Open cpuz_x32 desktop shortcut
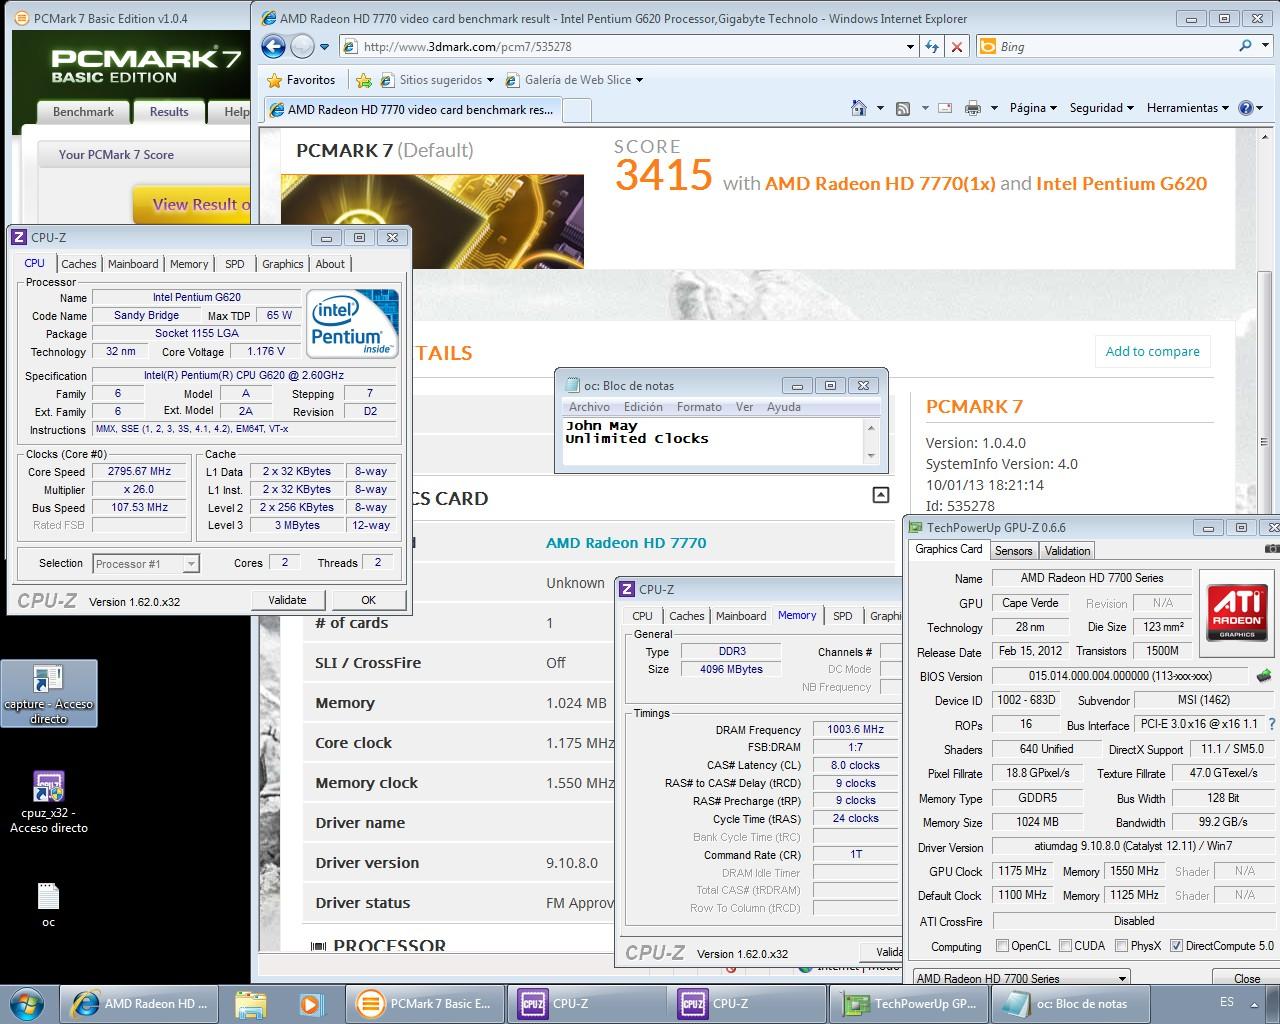Viewport: 1280px width, 1024px height. [48, 802]
